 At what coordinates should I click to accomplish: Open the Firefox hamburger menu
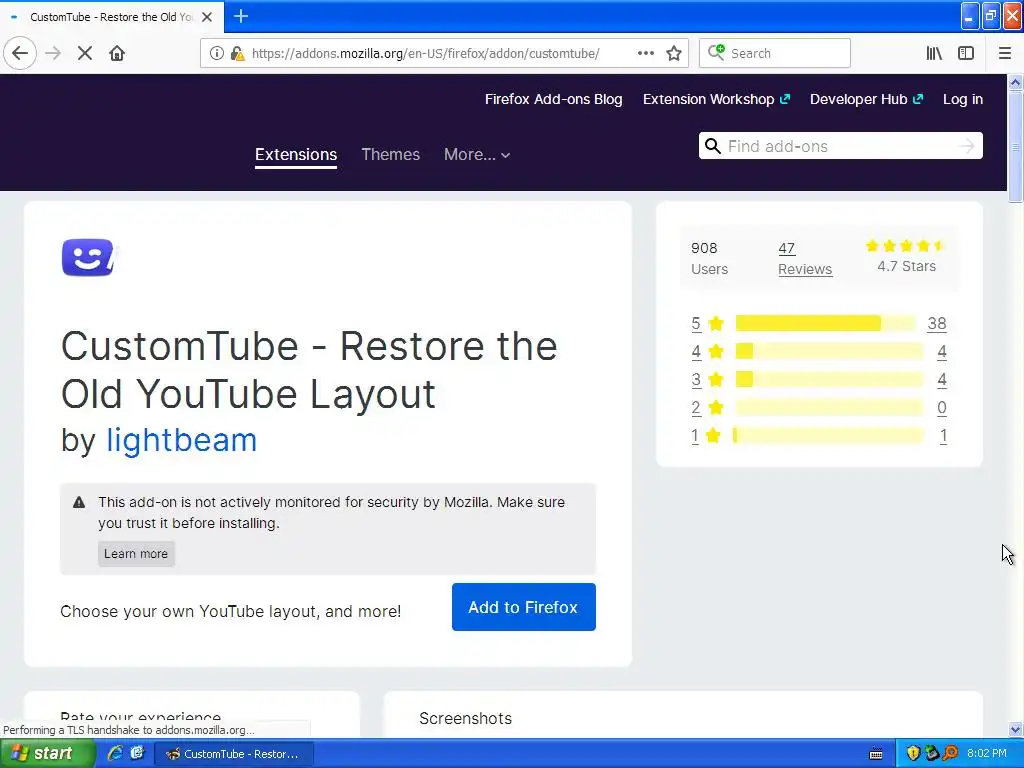1005,53
